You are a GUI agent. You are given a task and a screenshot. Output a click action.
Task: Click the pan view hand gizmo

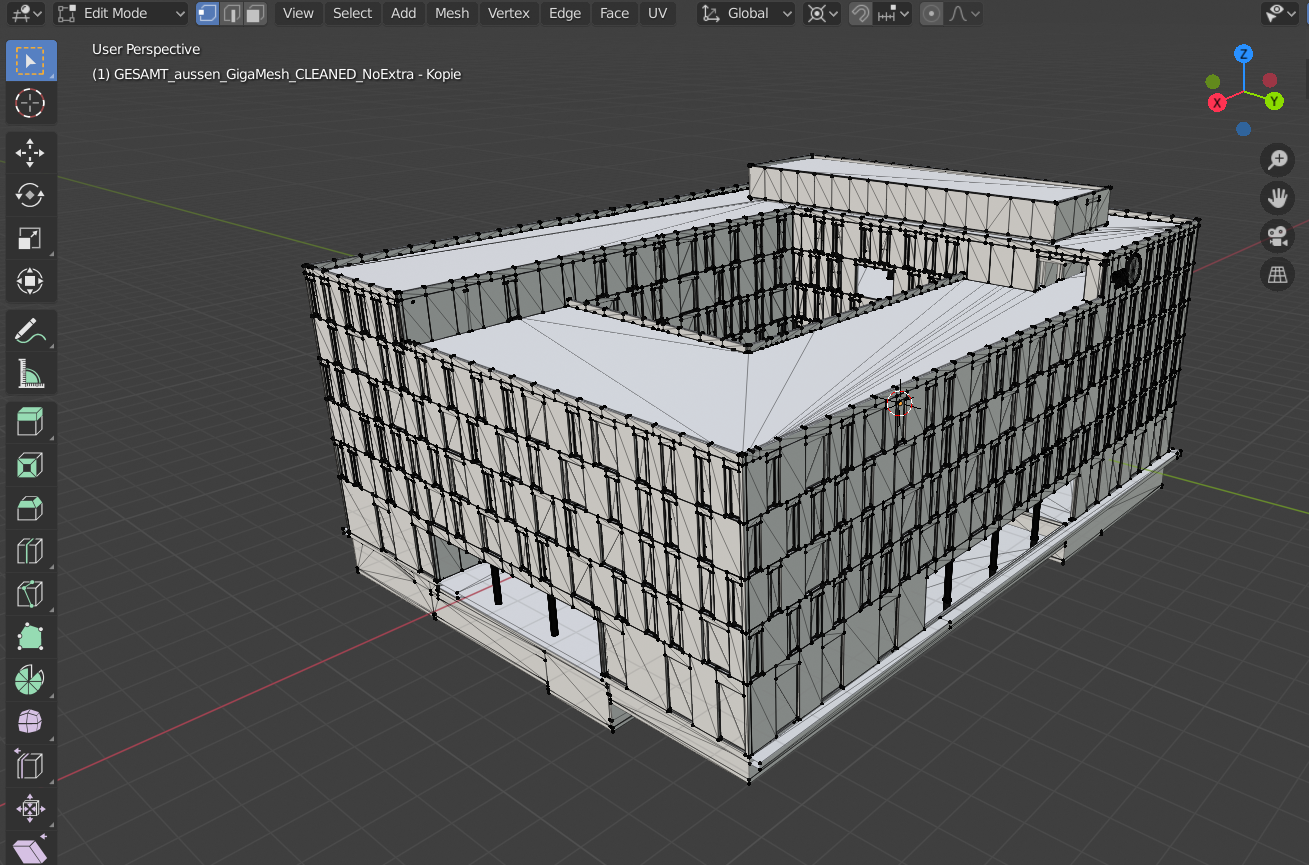(x=1277, y=198)
